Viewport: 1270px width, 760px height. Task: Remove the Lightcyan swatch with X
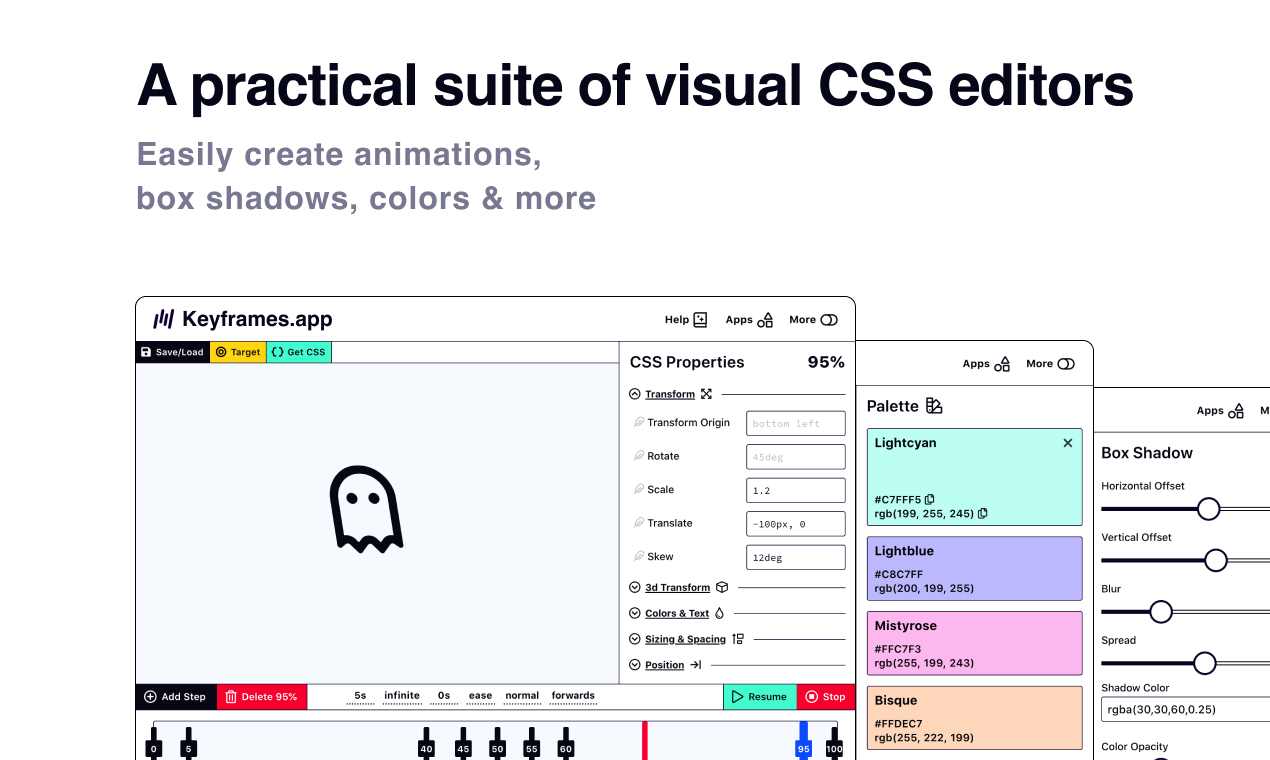pyautogui.click(x=1067, y=443)
